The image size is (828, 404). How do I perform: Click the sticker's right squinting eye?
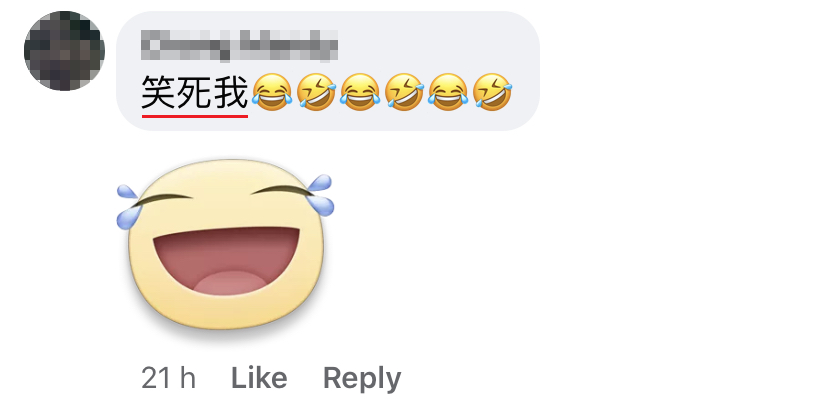pyautogui.click(x=279, y=190)
